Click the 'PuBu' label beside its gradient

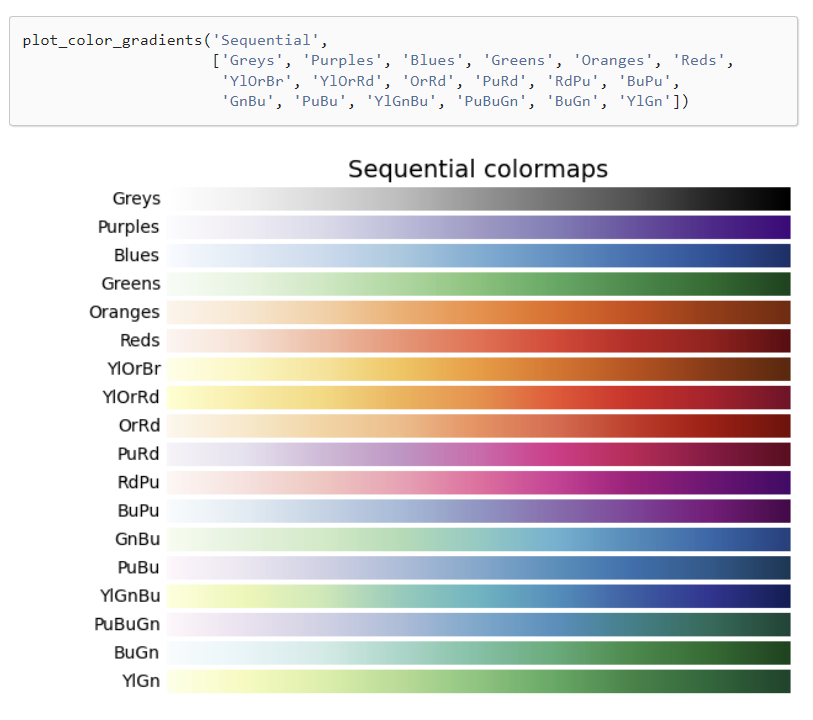click(x=138, y=568)
